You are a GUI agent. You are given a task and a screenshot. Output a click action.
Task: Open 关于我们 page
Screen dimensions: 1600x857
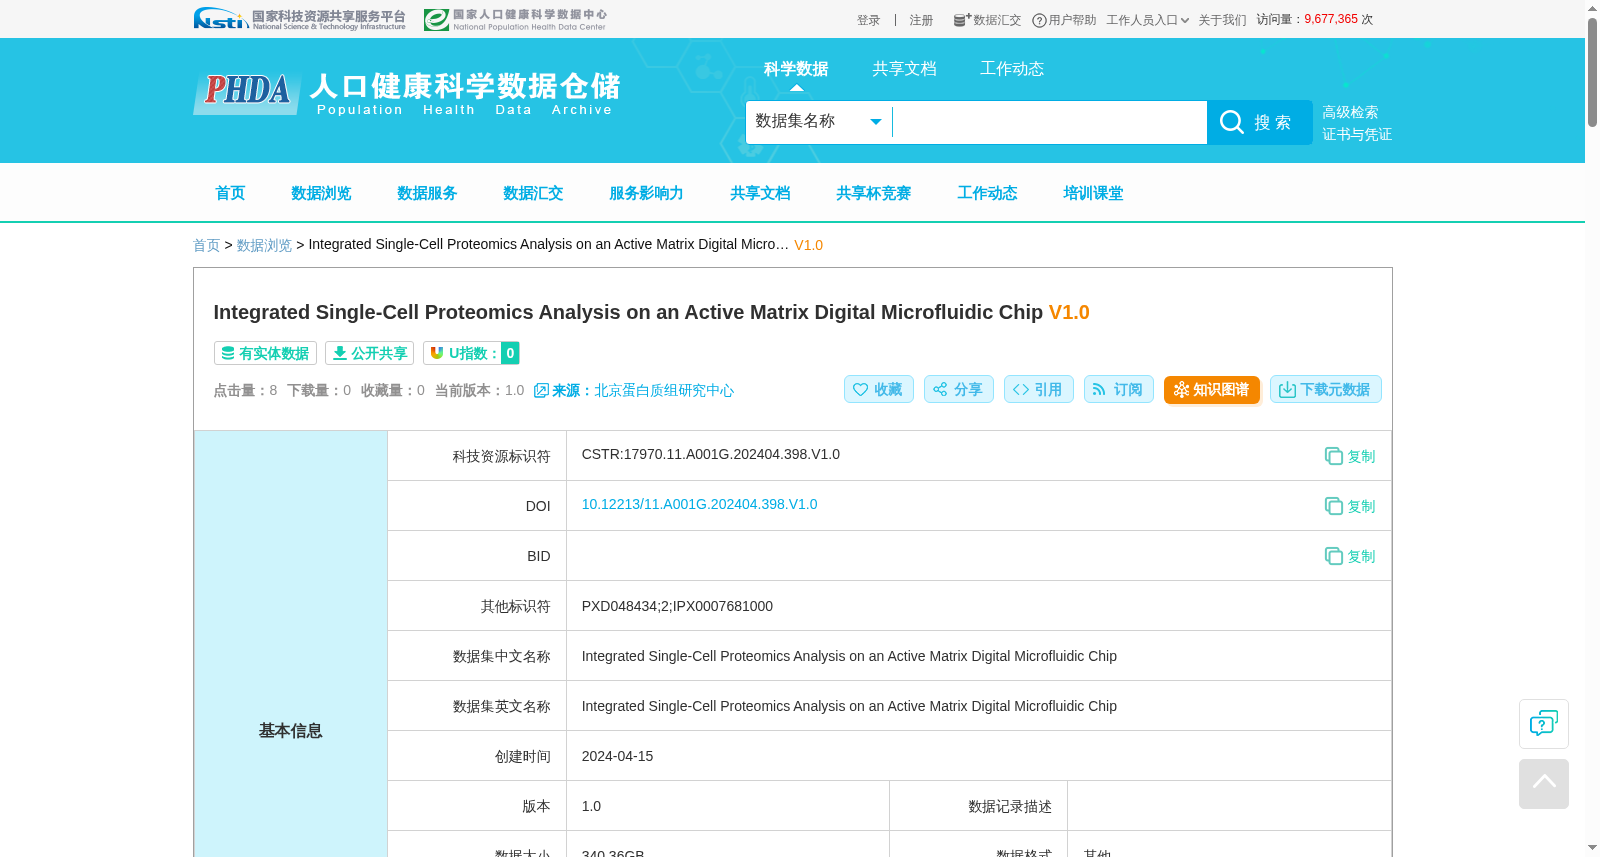click(x=1222, y=20)
